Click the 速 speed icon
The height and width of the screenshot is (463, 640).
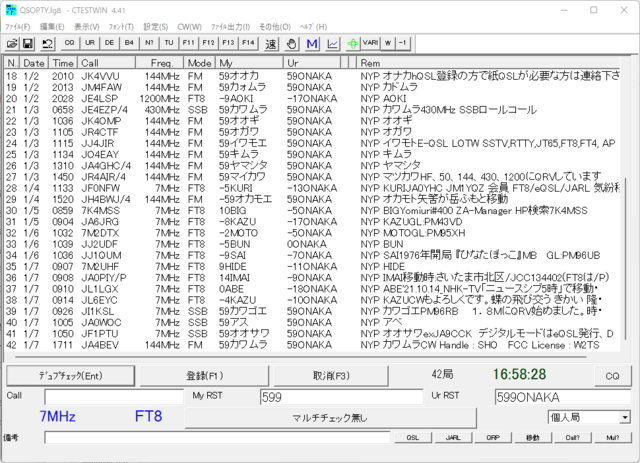(271, 43)
